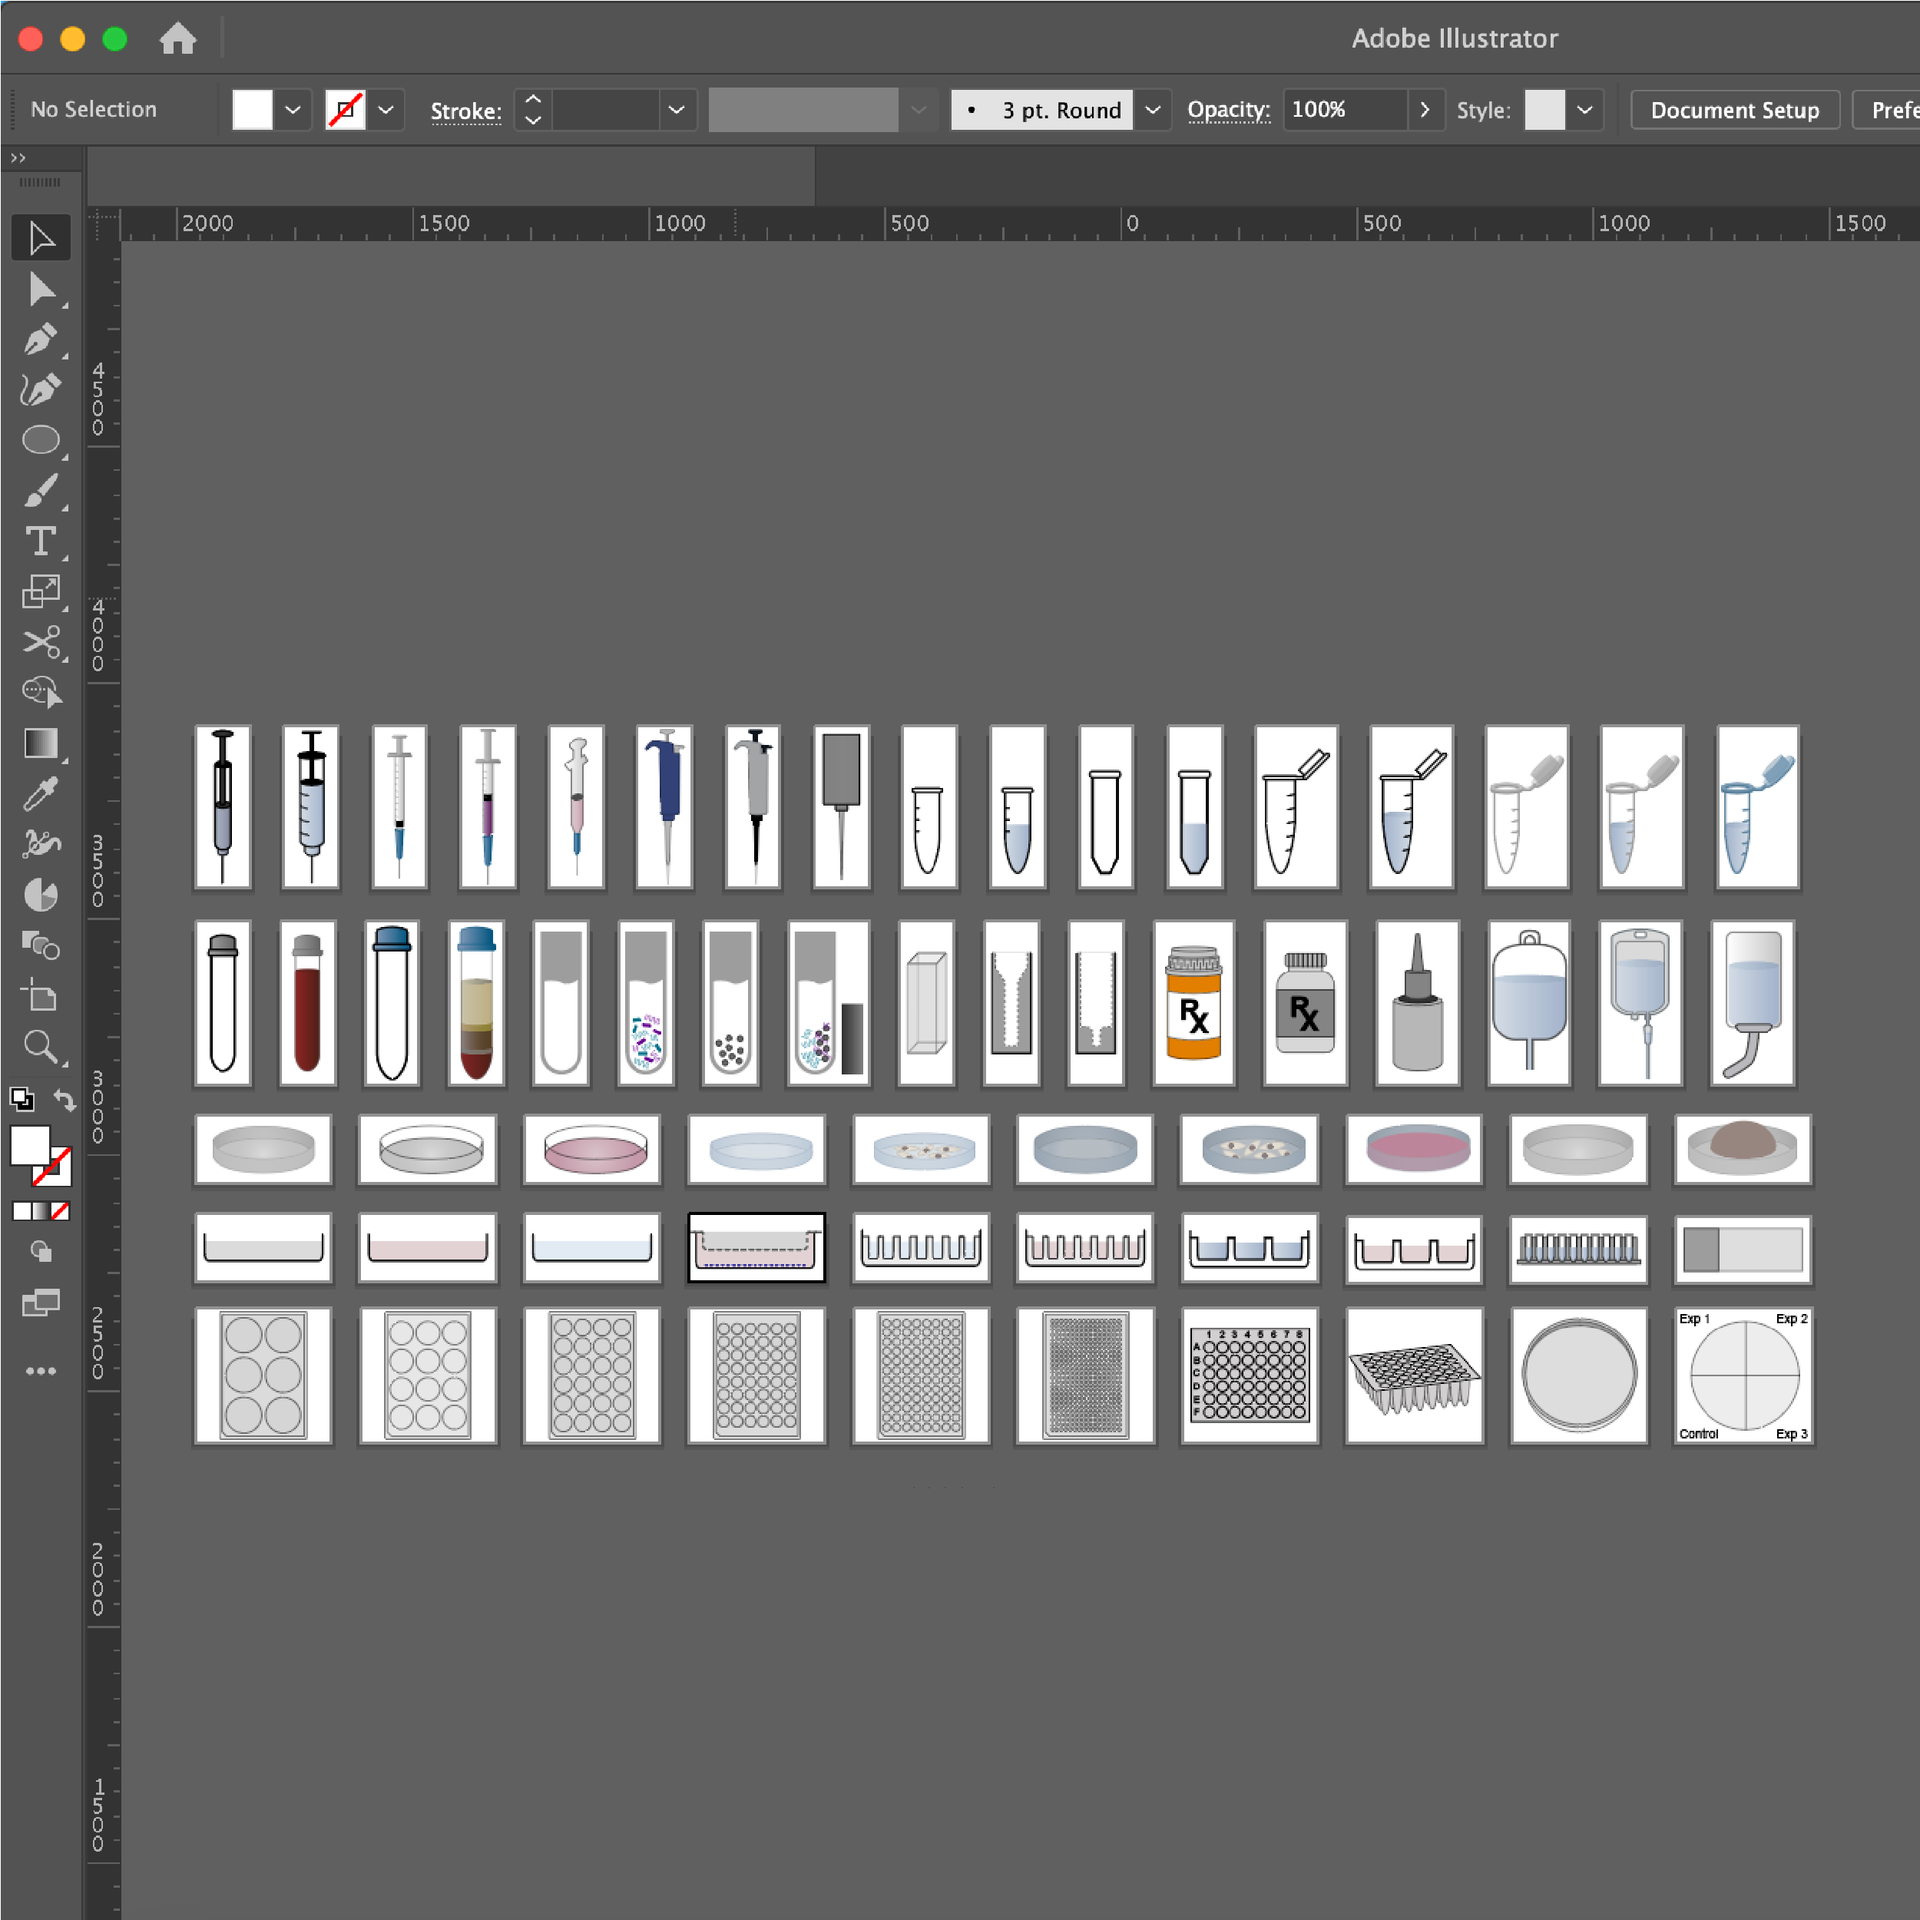The height and width of the screenshot is (1920, 1920).
Task: Open the Opacity panel link
Action: tap(1228, 110)
